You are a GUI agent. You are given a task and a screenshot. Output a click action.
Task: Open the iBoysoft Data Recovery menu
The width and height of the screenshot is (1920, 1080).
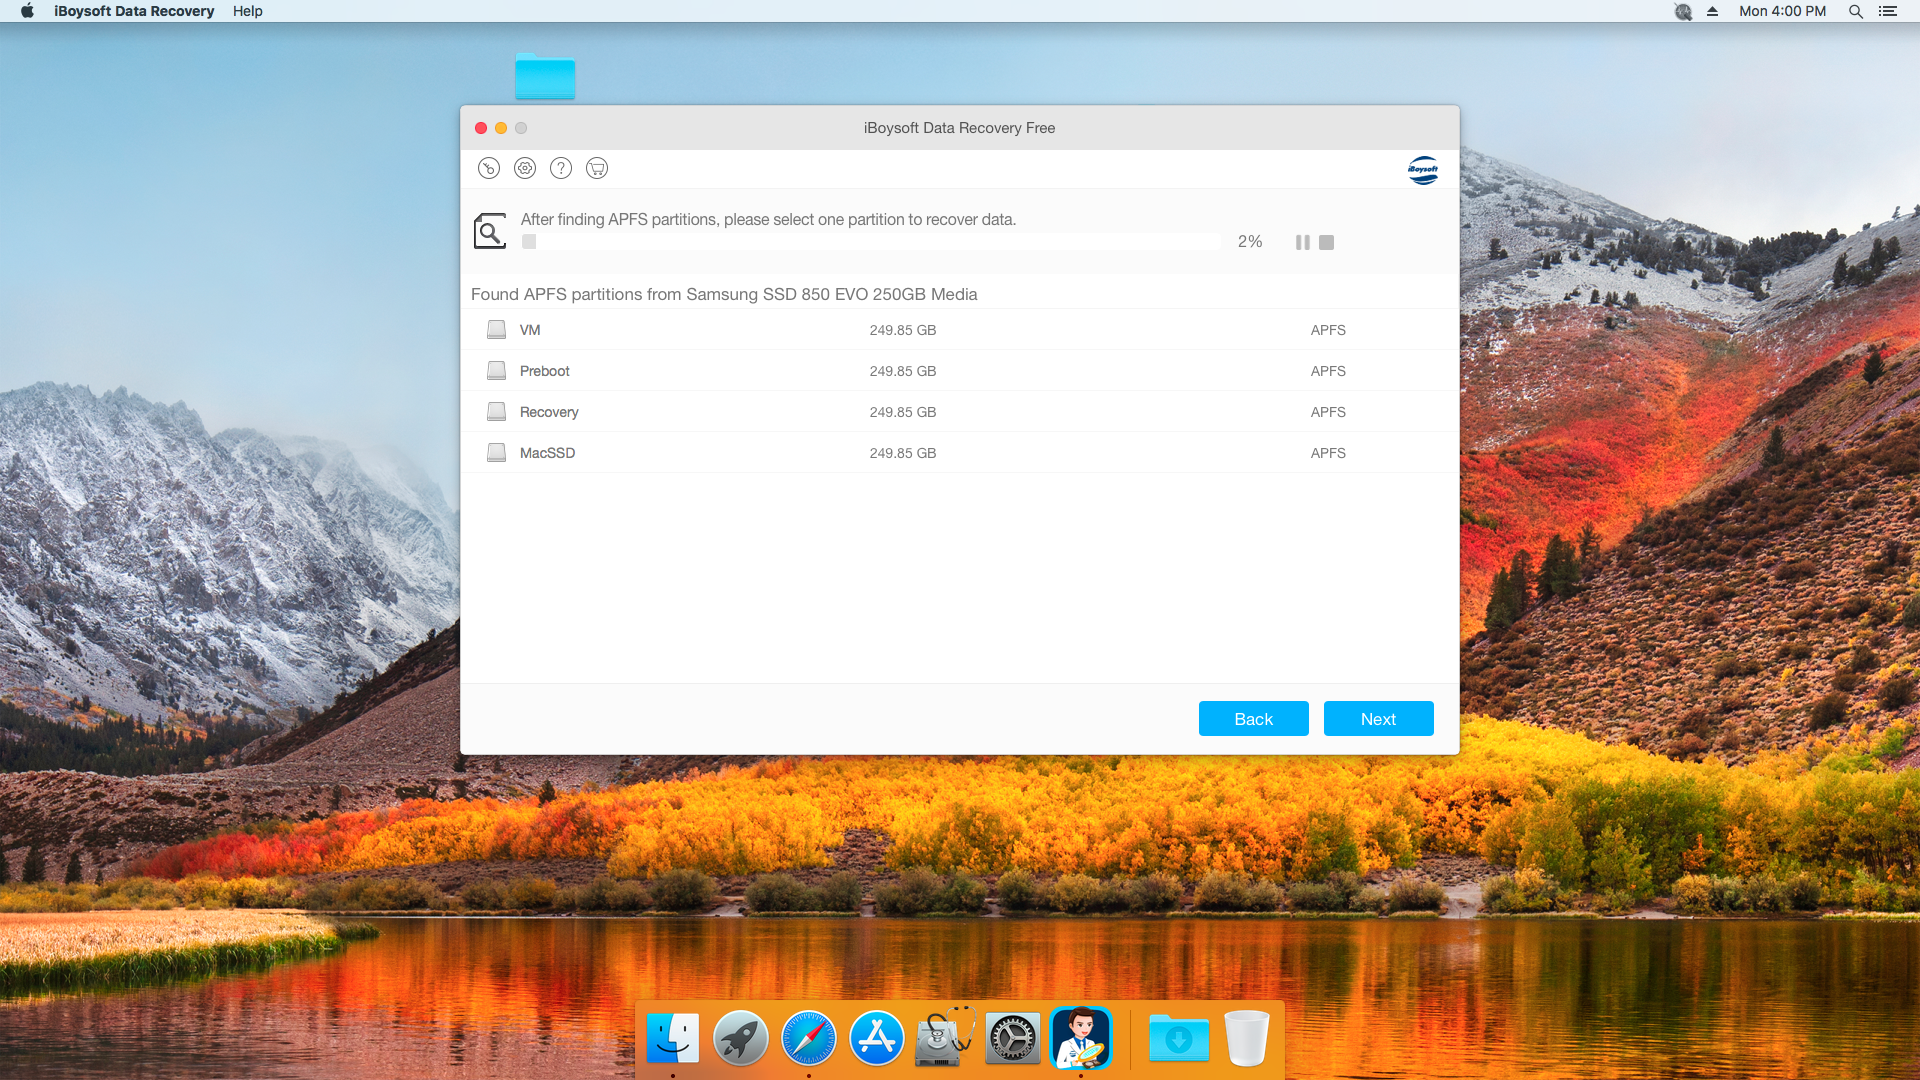134,11
